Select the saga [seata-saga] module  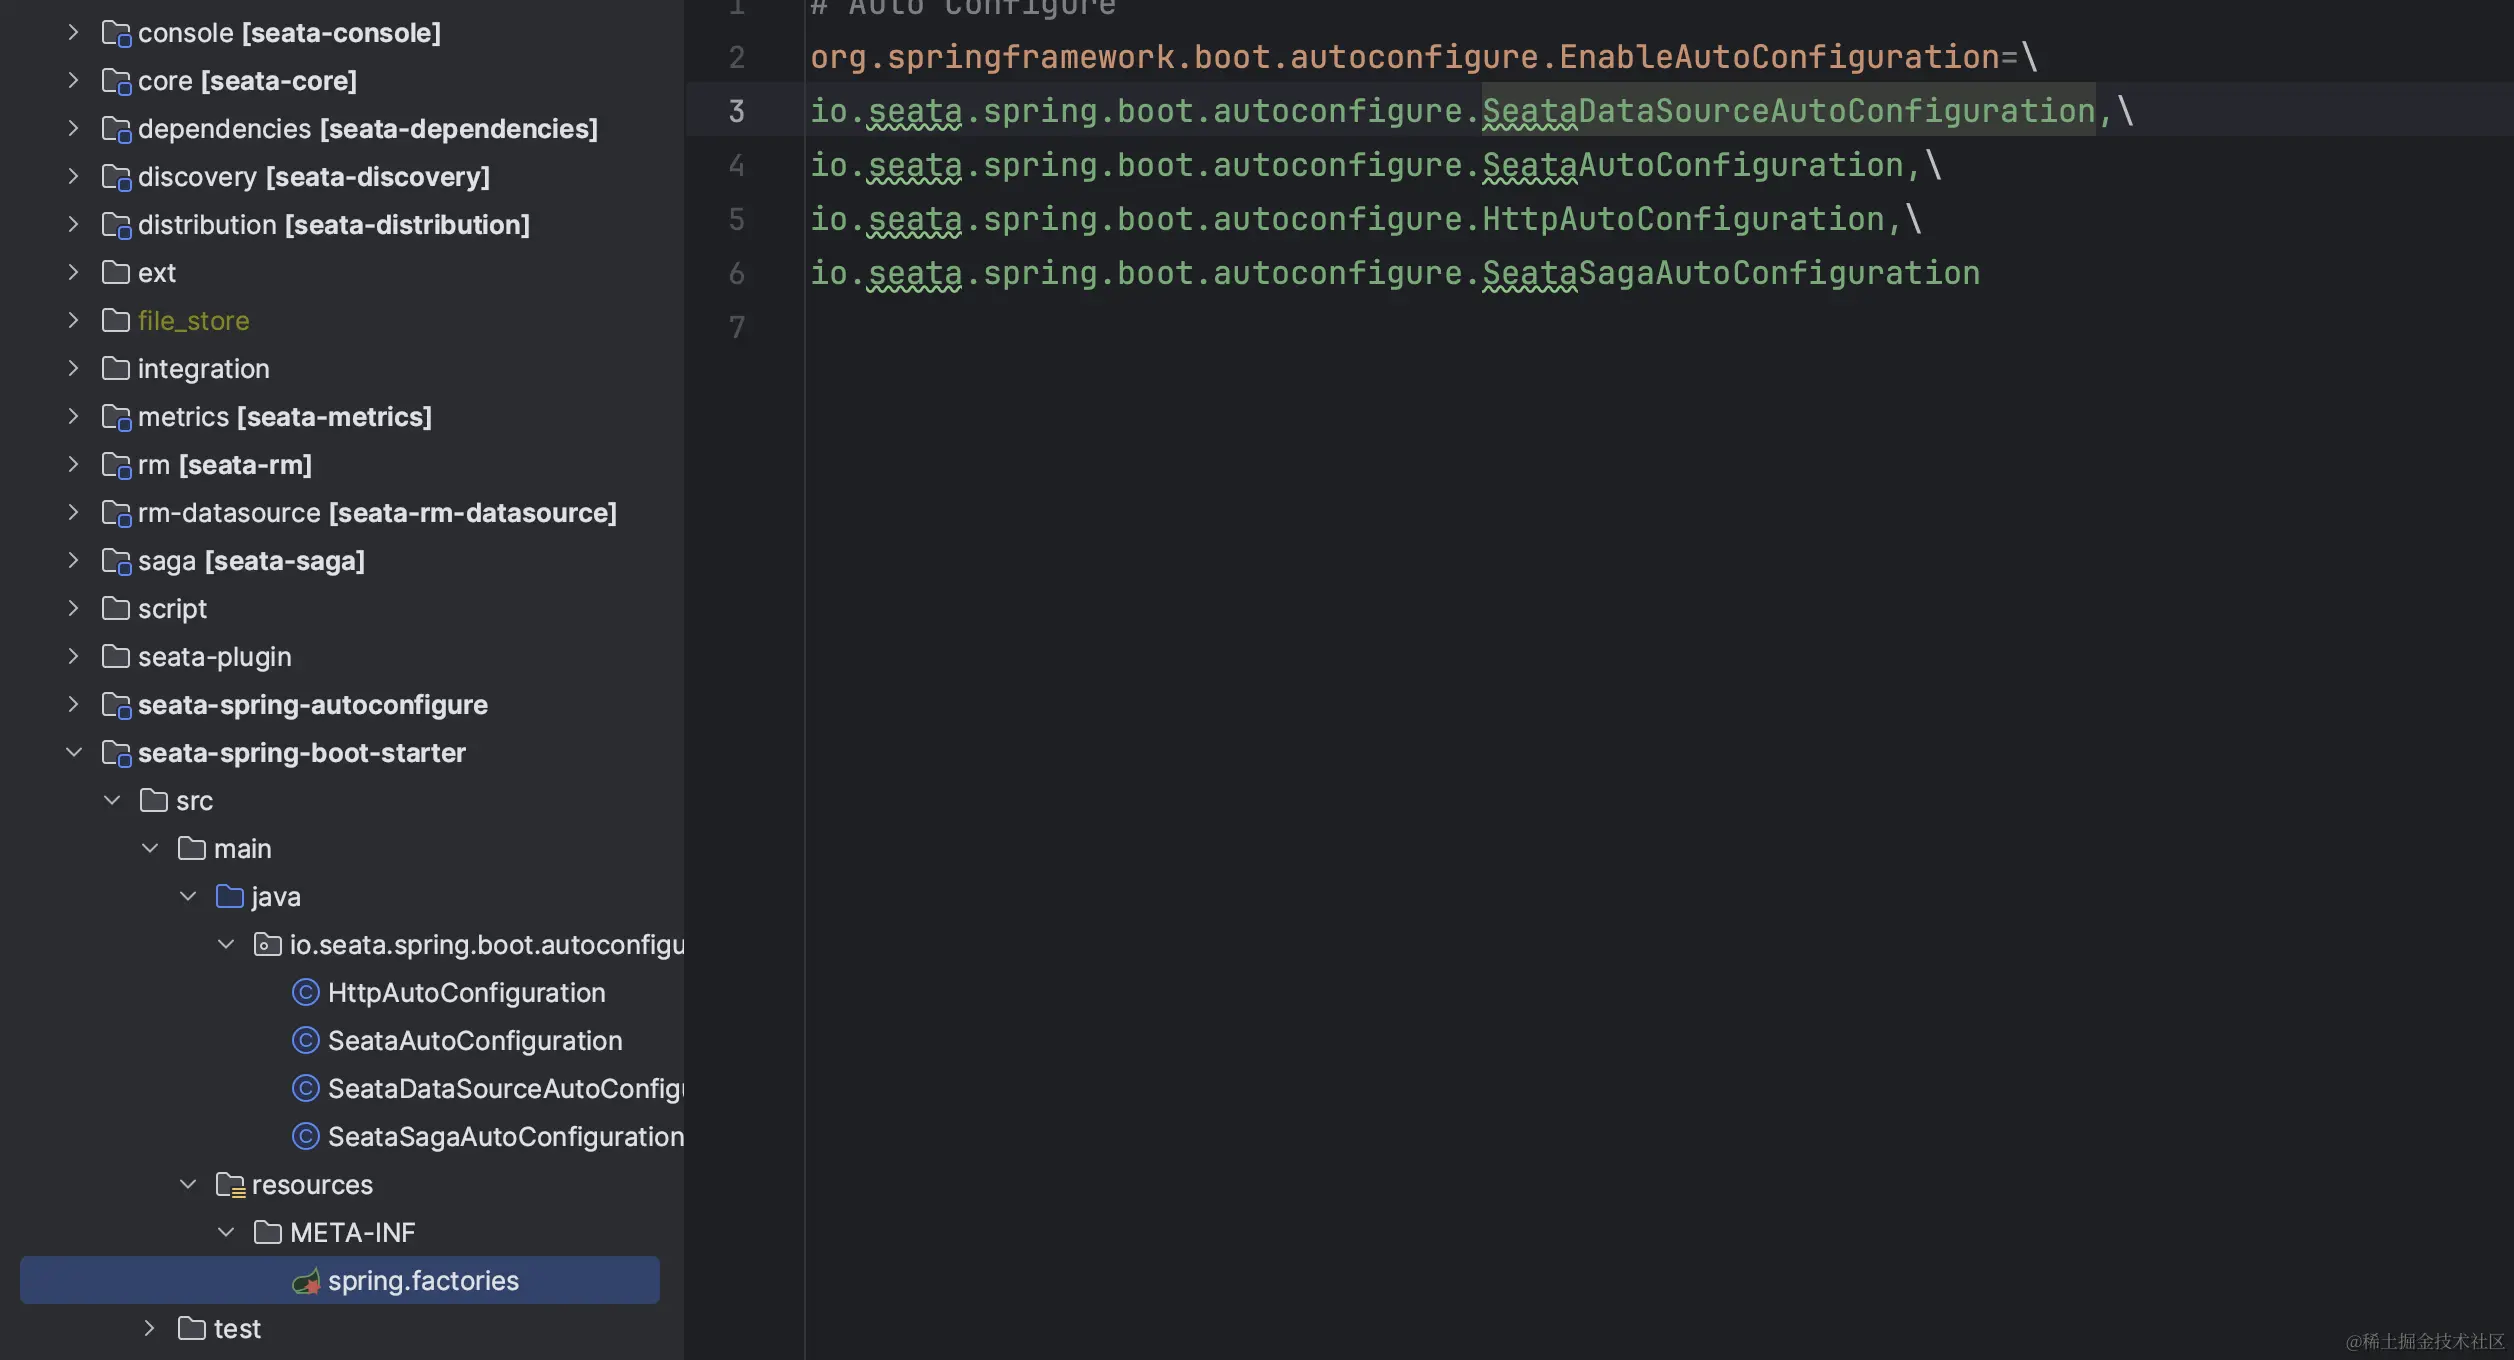point(250,561)
